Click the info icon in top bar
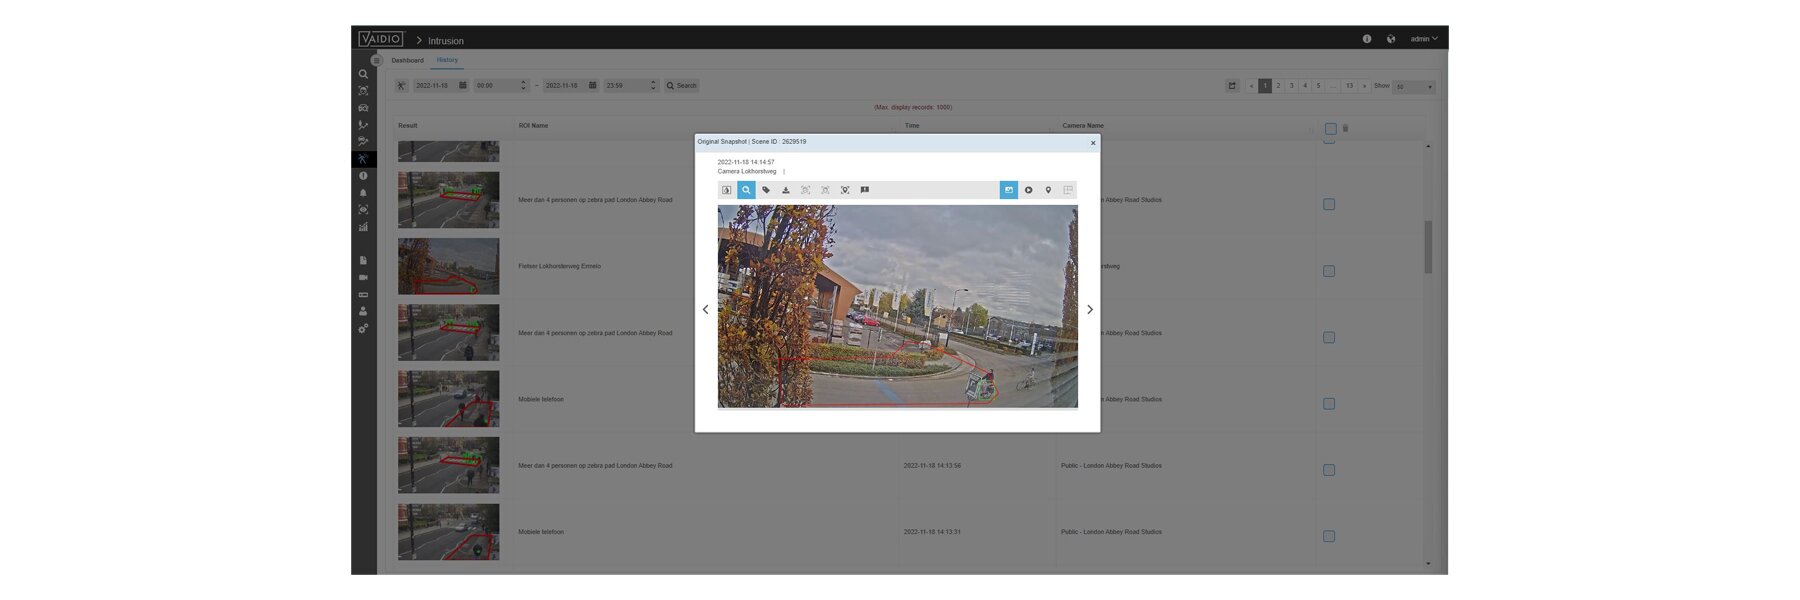The height and width of the screenshot is (600, 1800). (1367, 39)
